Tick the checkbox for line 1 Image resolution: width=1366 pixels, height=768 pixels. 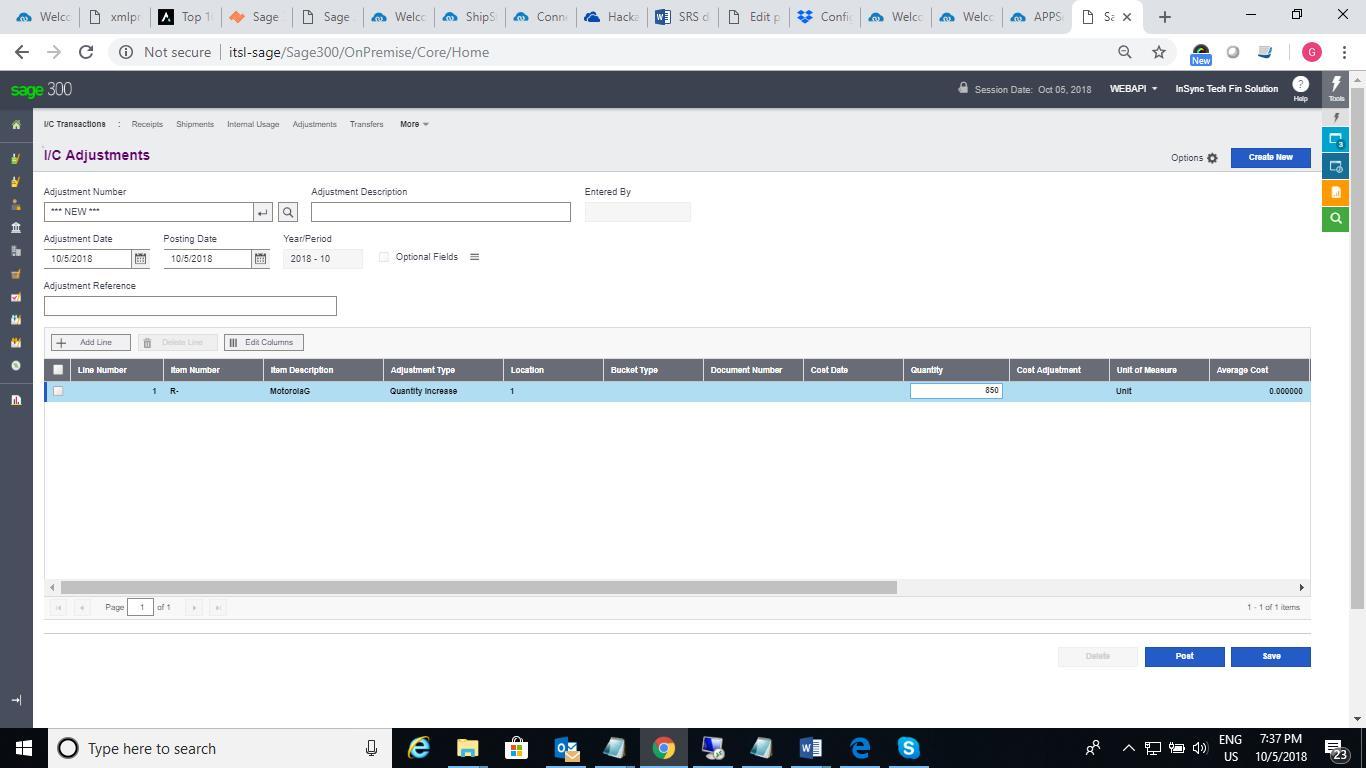58,391
